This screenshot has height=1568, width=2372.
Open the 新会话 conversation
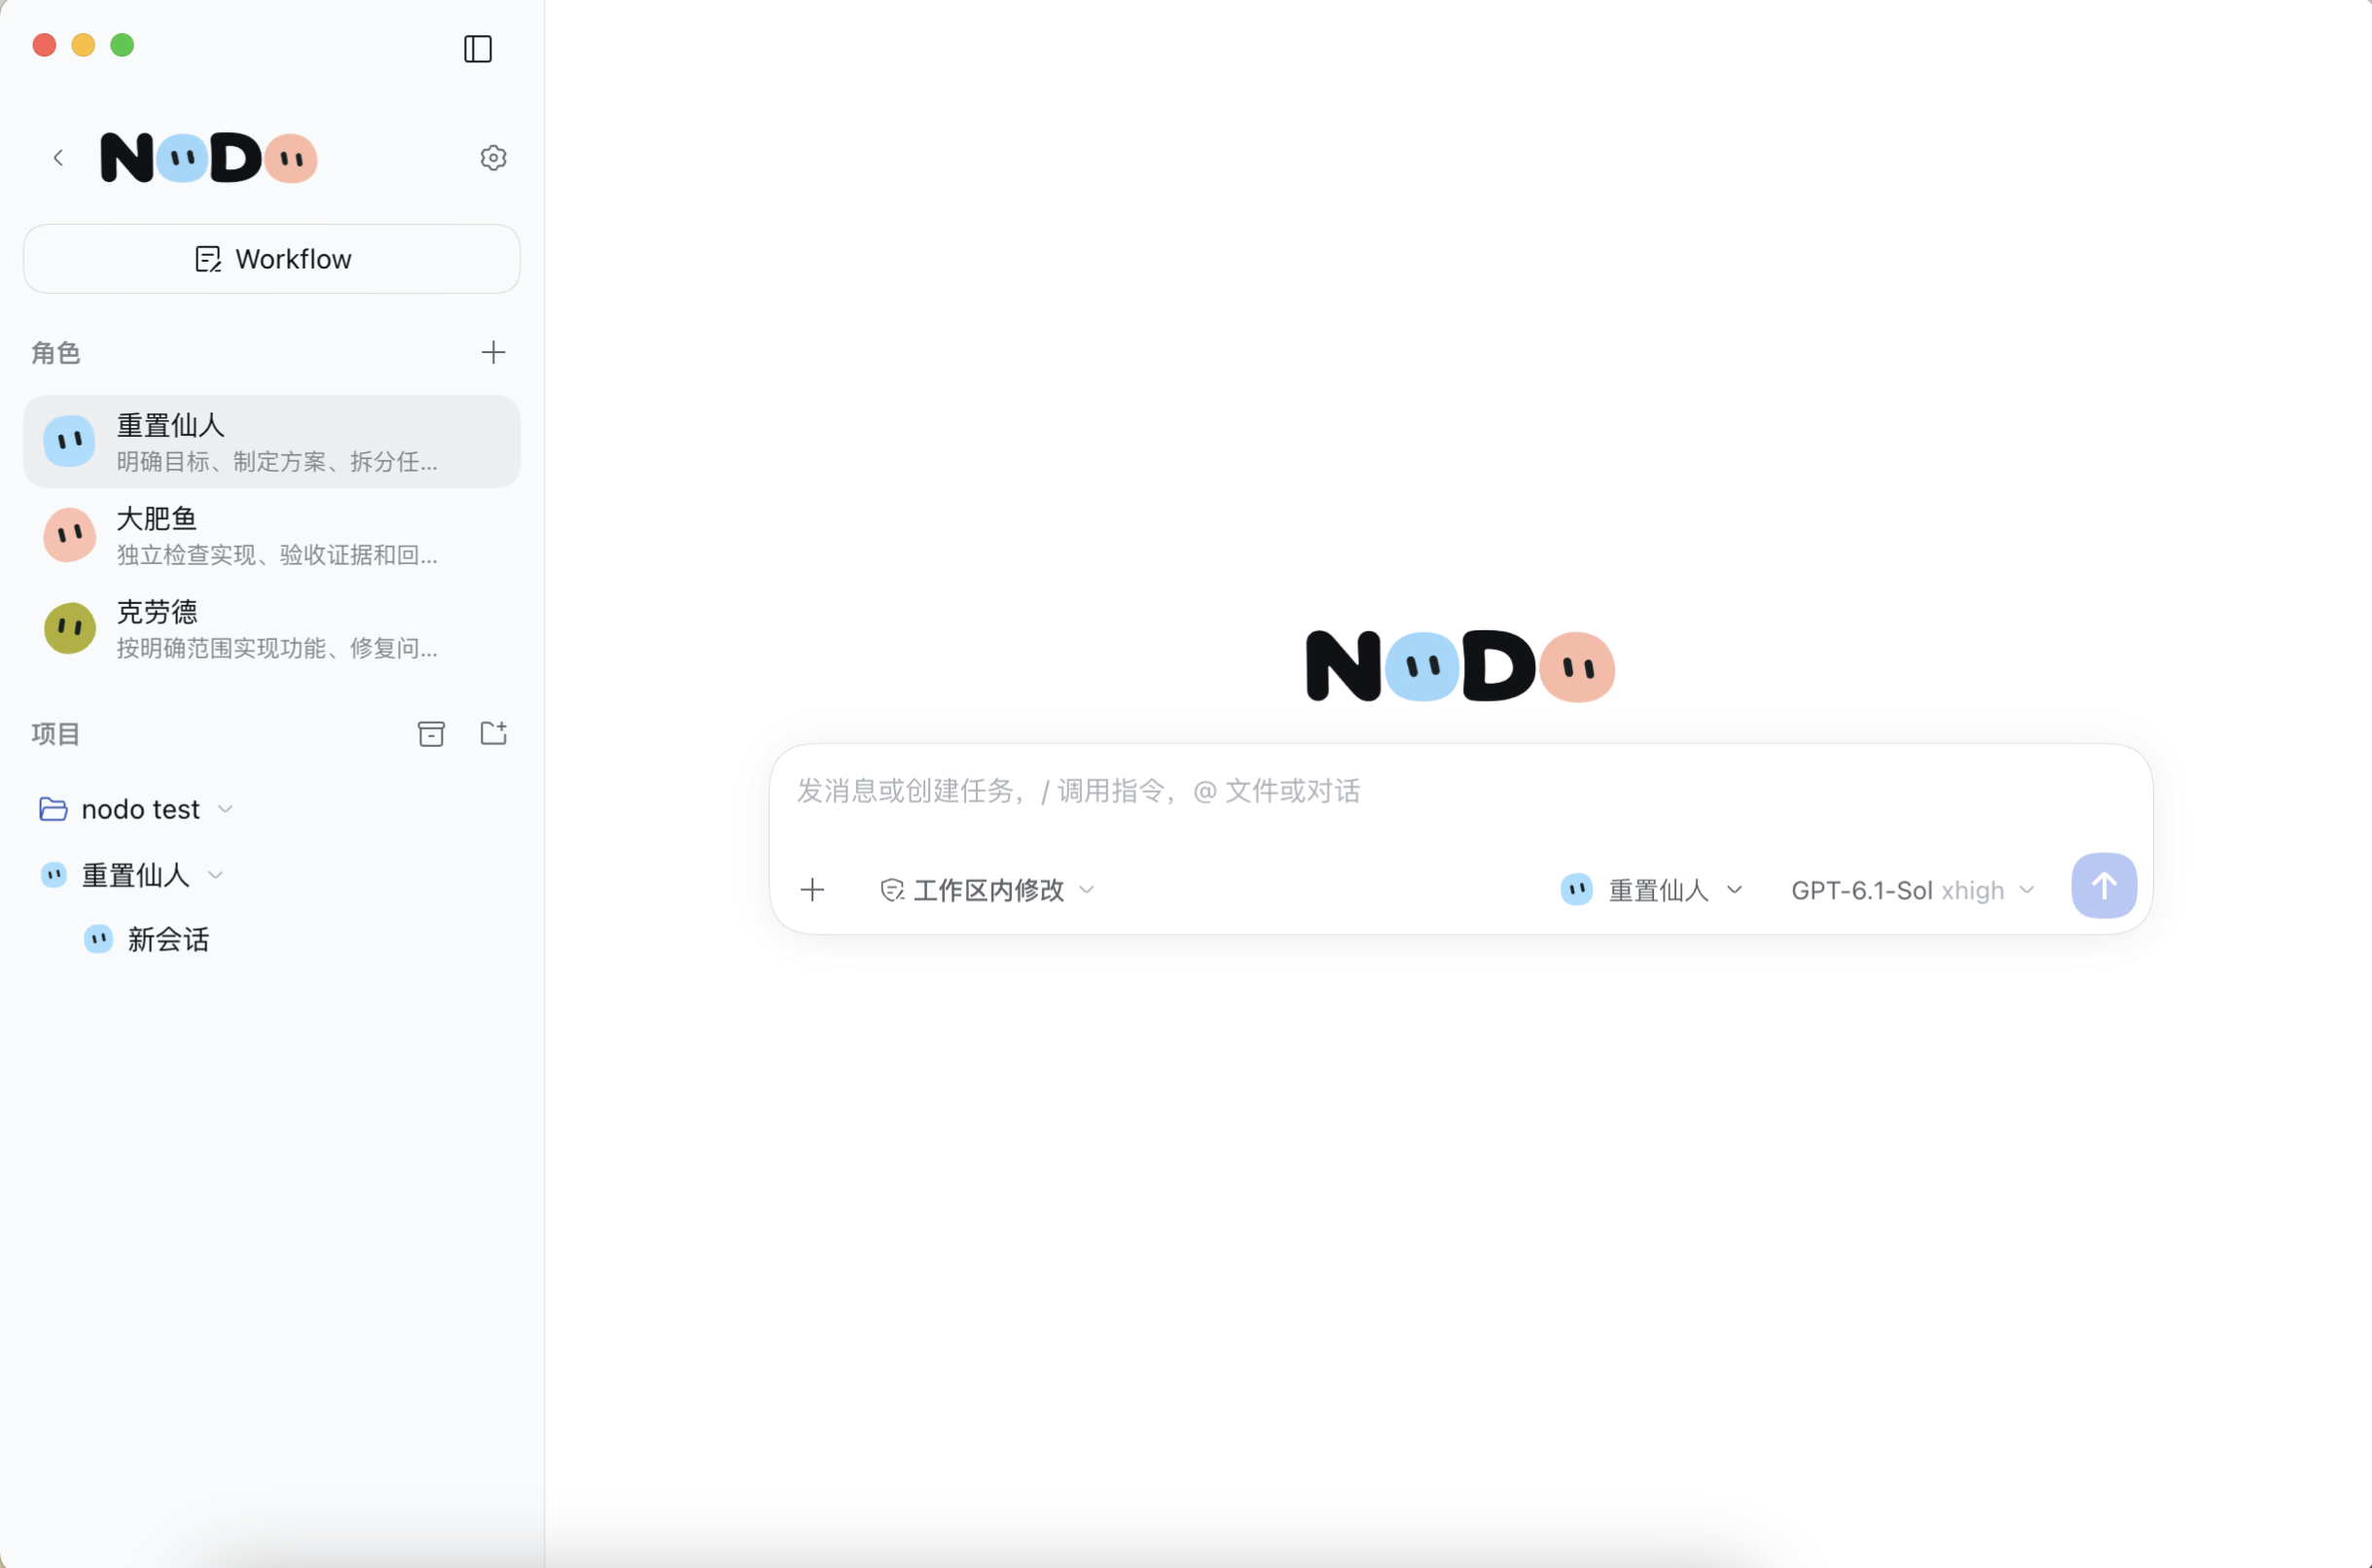click(x=169, y=939)
